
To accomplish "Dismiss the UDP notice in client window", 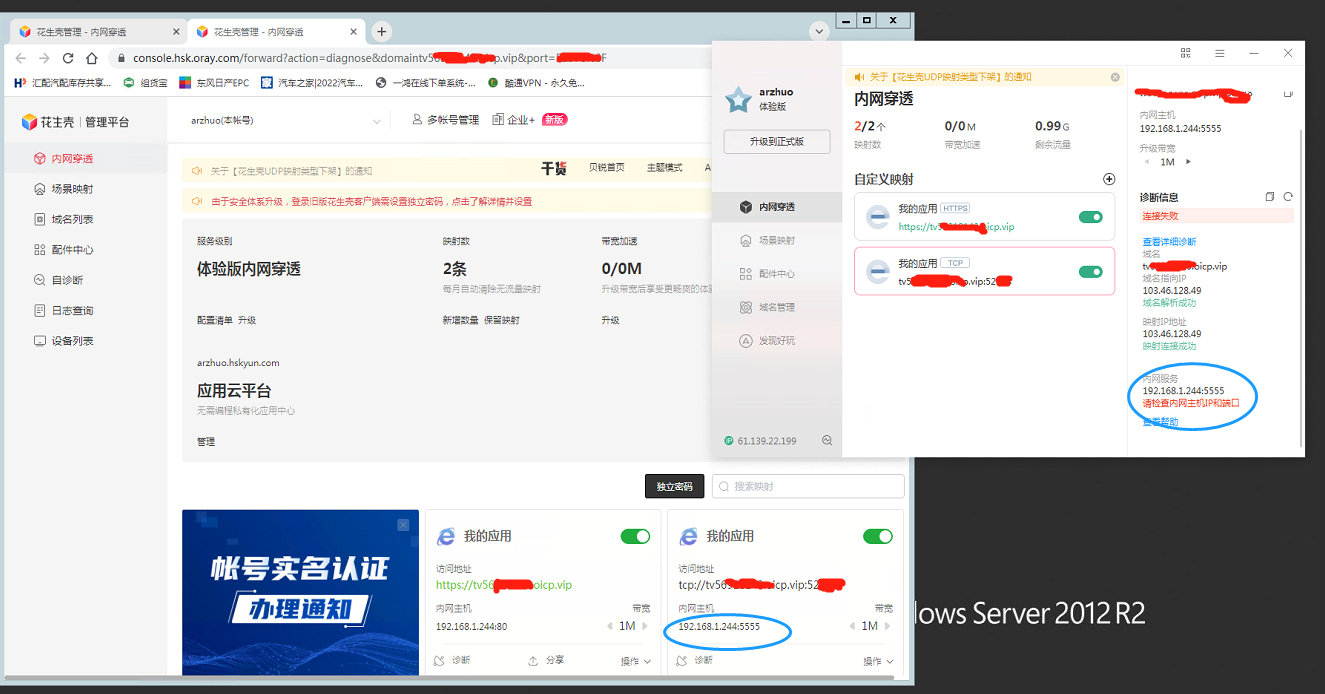I will pos(1115,77).
